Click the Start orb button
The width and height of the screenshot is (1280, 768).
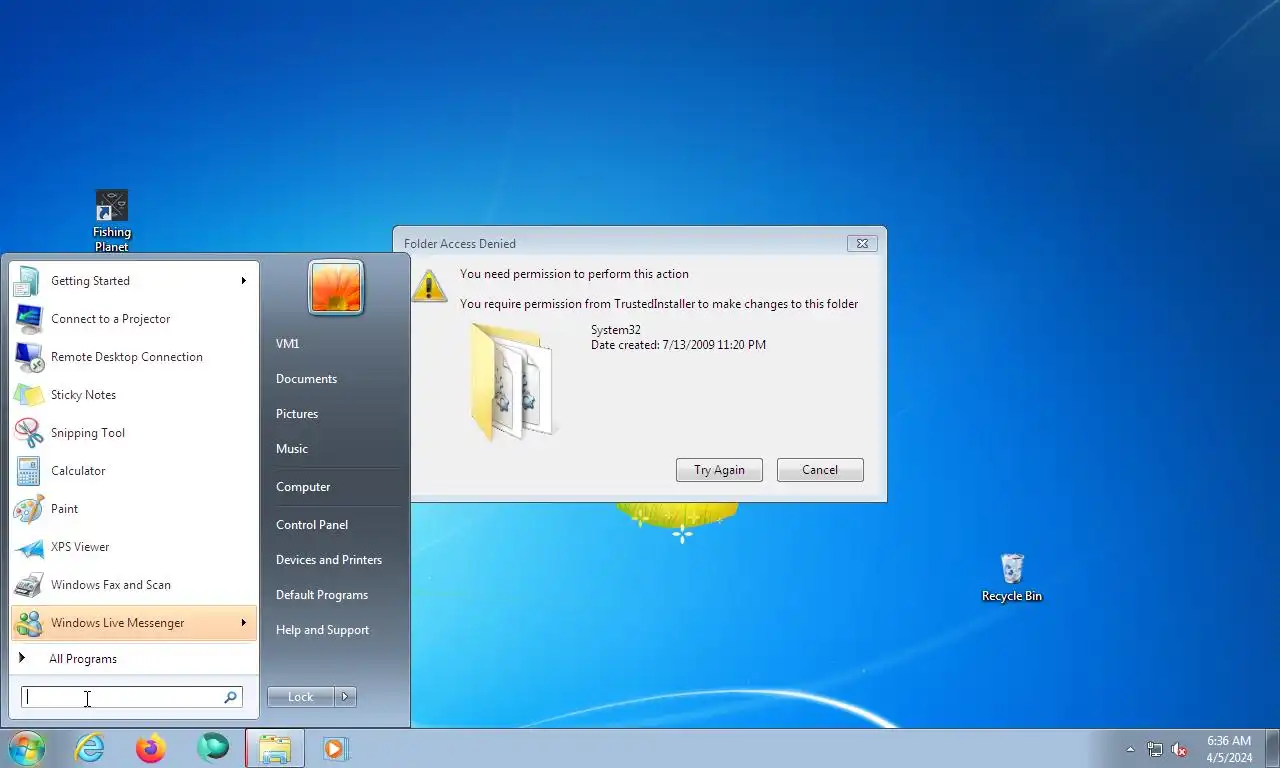(x=27, y=748)
